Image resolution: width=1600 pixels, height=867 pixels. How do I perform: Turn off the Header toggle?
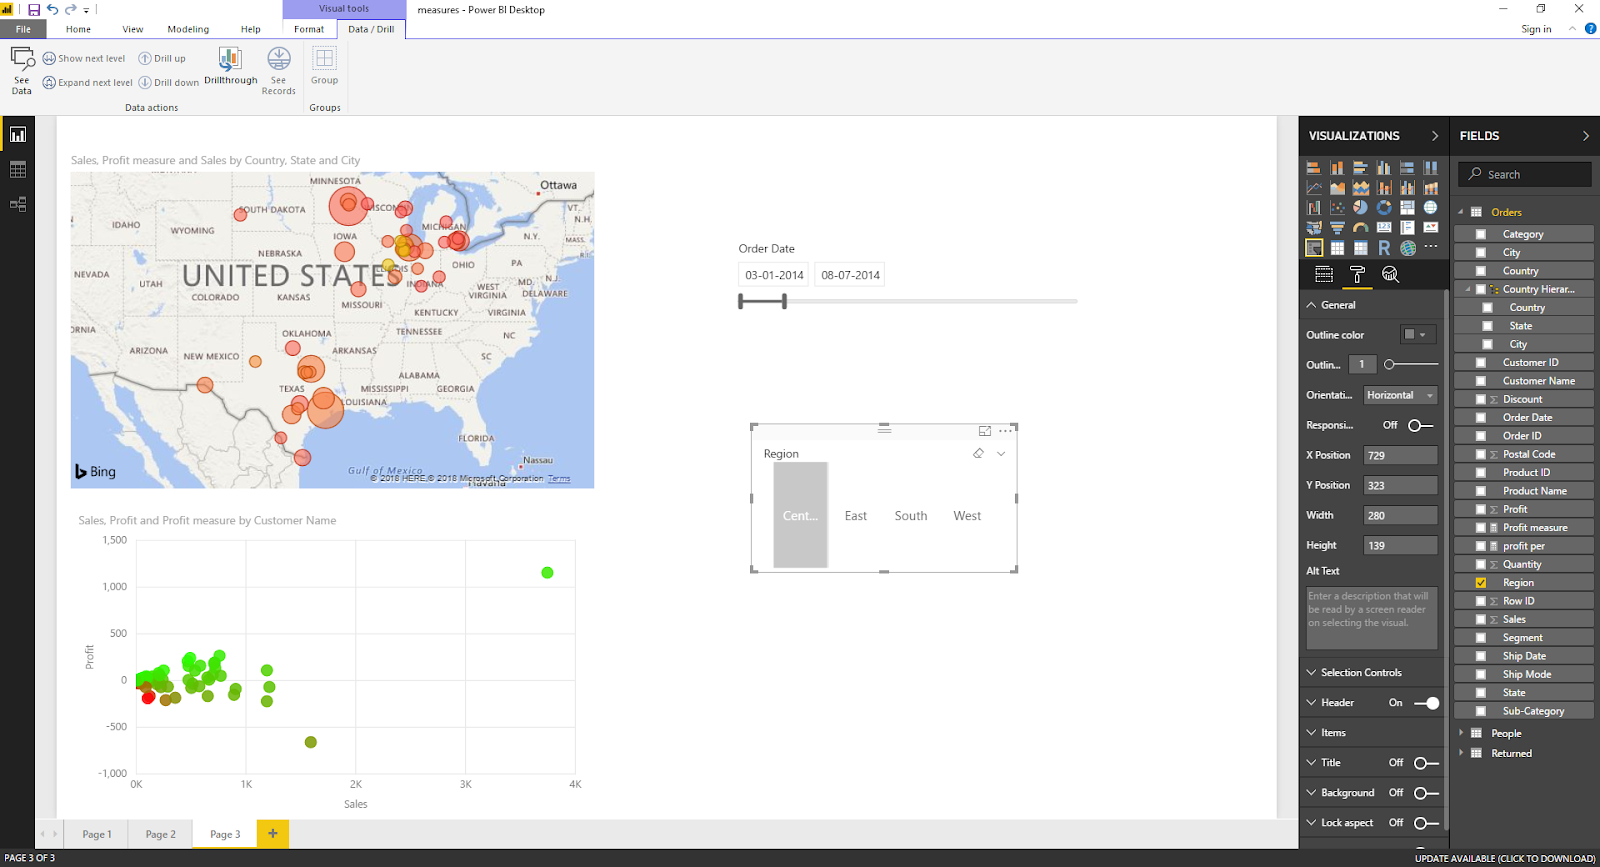(x=1427, y=703)
